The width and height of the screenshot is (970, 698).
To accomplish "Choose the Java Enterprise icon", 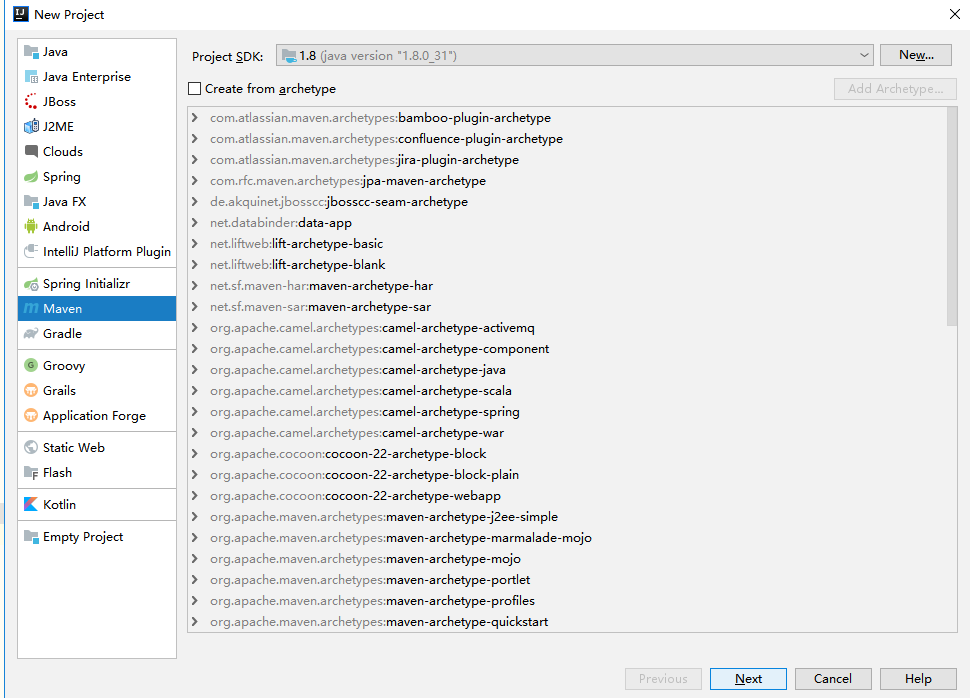I will pyautogui.click(x=31, y=77).
